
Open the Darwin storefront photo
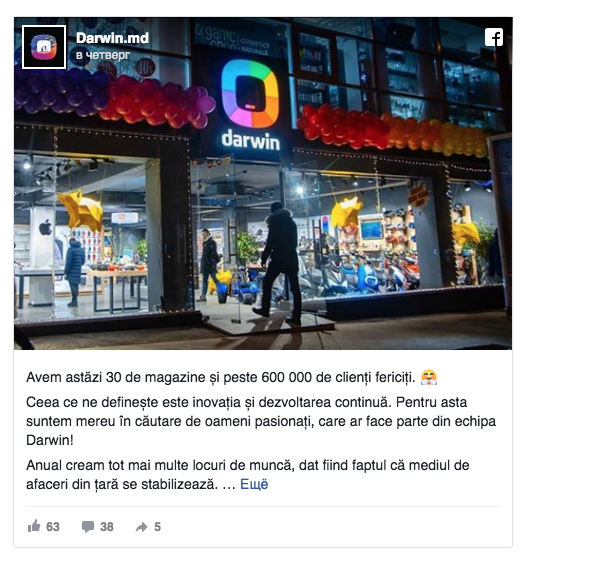point(263,183)
